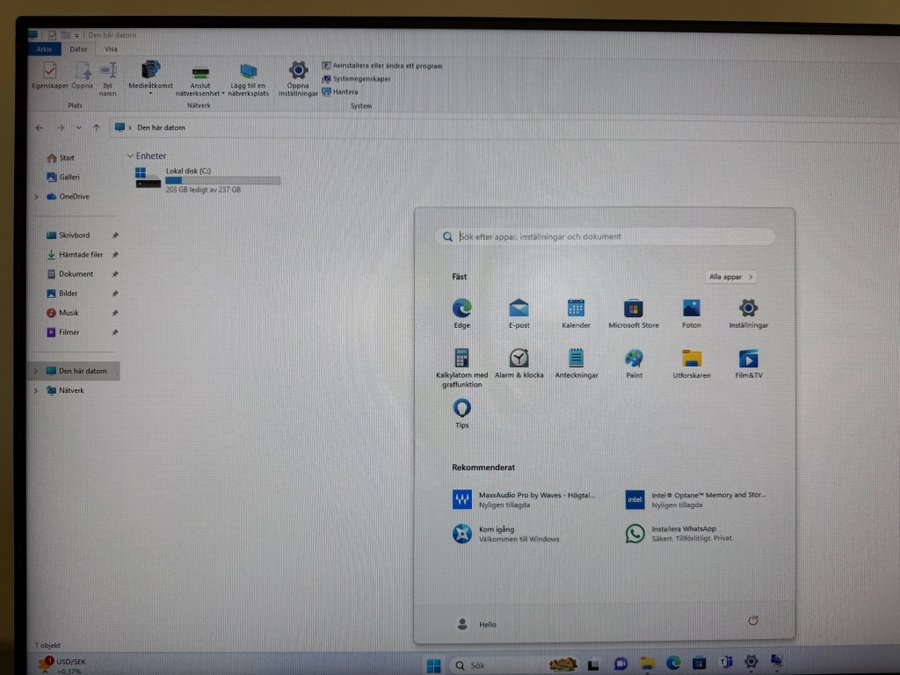Expand the OneDrive tree node

point(37,197)
